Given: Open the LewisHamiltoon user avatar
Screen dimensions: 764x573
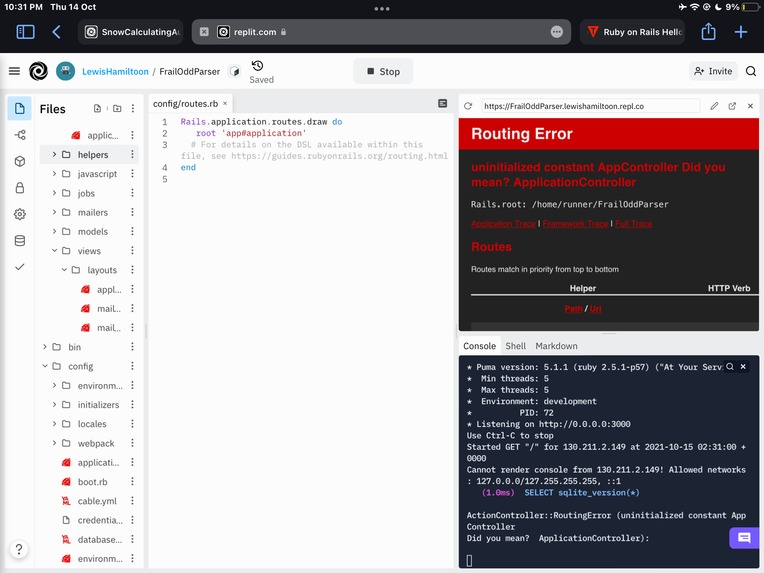Looking at the screenshot, I should [66, 71].
